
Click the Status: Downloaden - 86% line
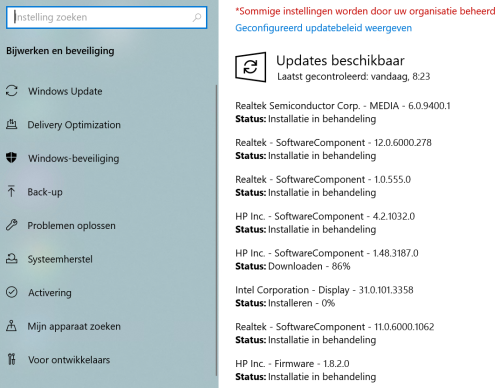[293, 266]
